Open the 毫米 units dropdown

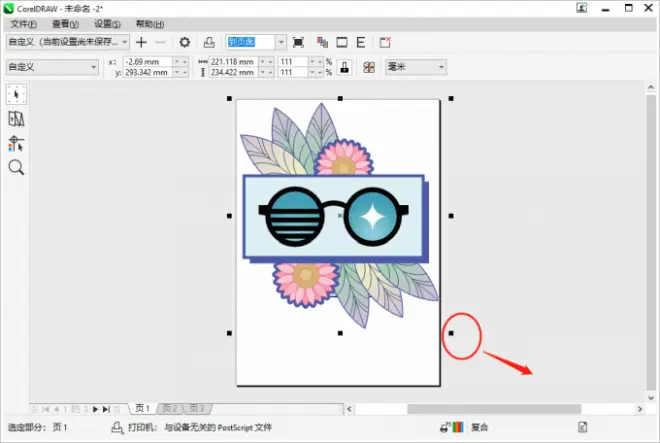pos(416,67)
